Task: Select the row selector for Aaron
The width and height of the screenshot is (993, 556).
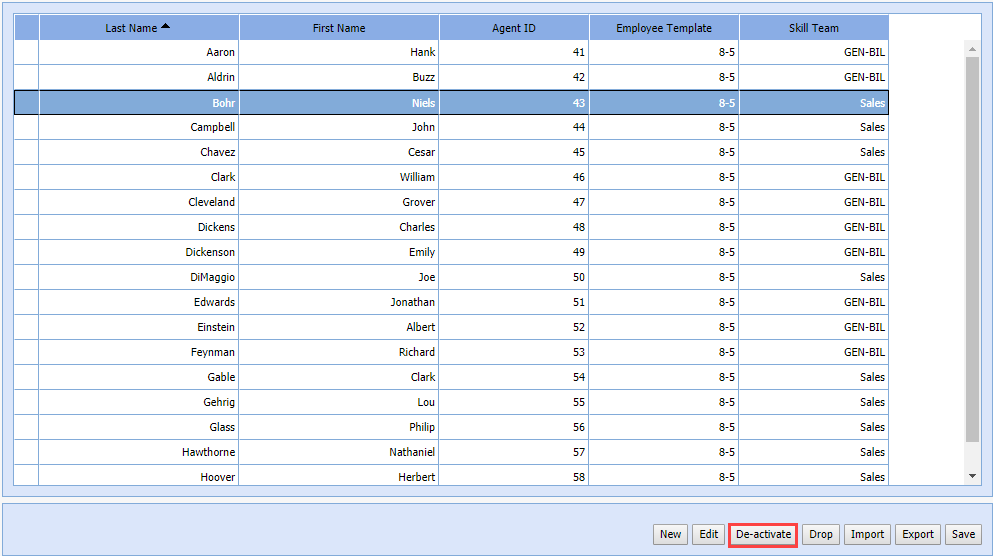Action: [26, 52]
